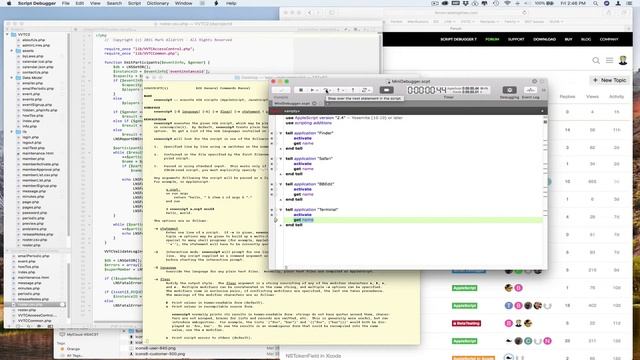Collapse the tell application "Finder" block
Image resolution: width=640 pixels, height=360 pixels.
click(280, 133)
